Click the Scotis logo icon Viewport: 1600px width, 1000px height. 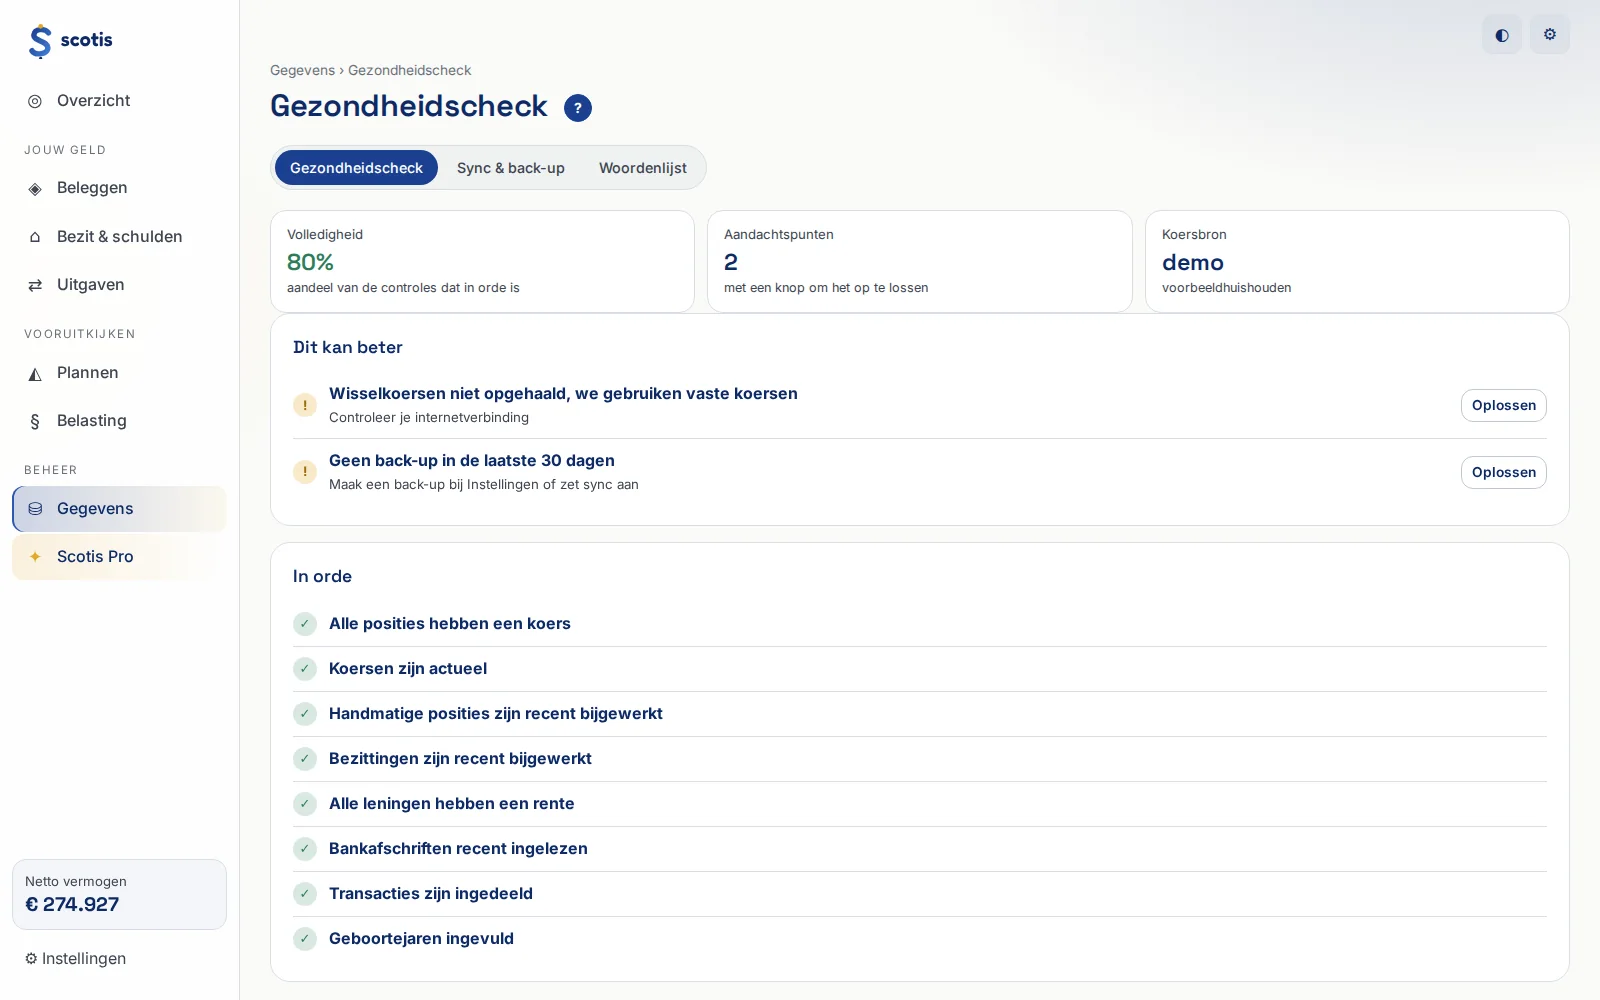40,41
